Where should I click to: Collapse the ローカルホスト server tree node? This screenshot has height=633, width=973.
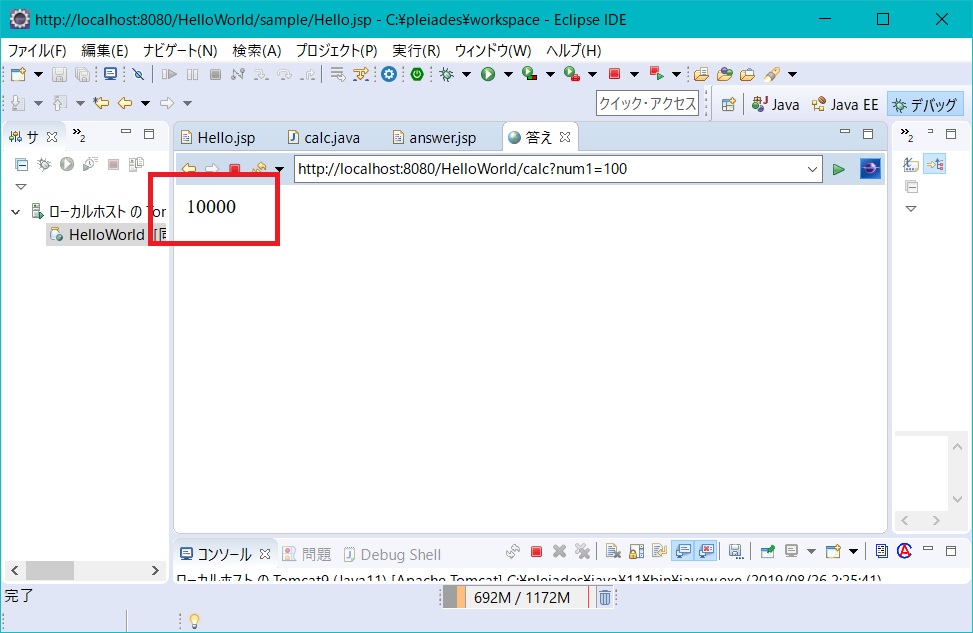16,212
